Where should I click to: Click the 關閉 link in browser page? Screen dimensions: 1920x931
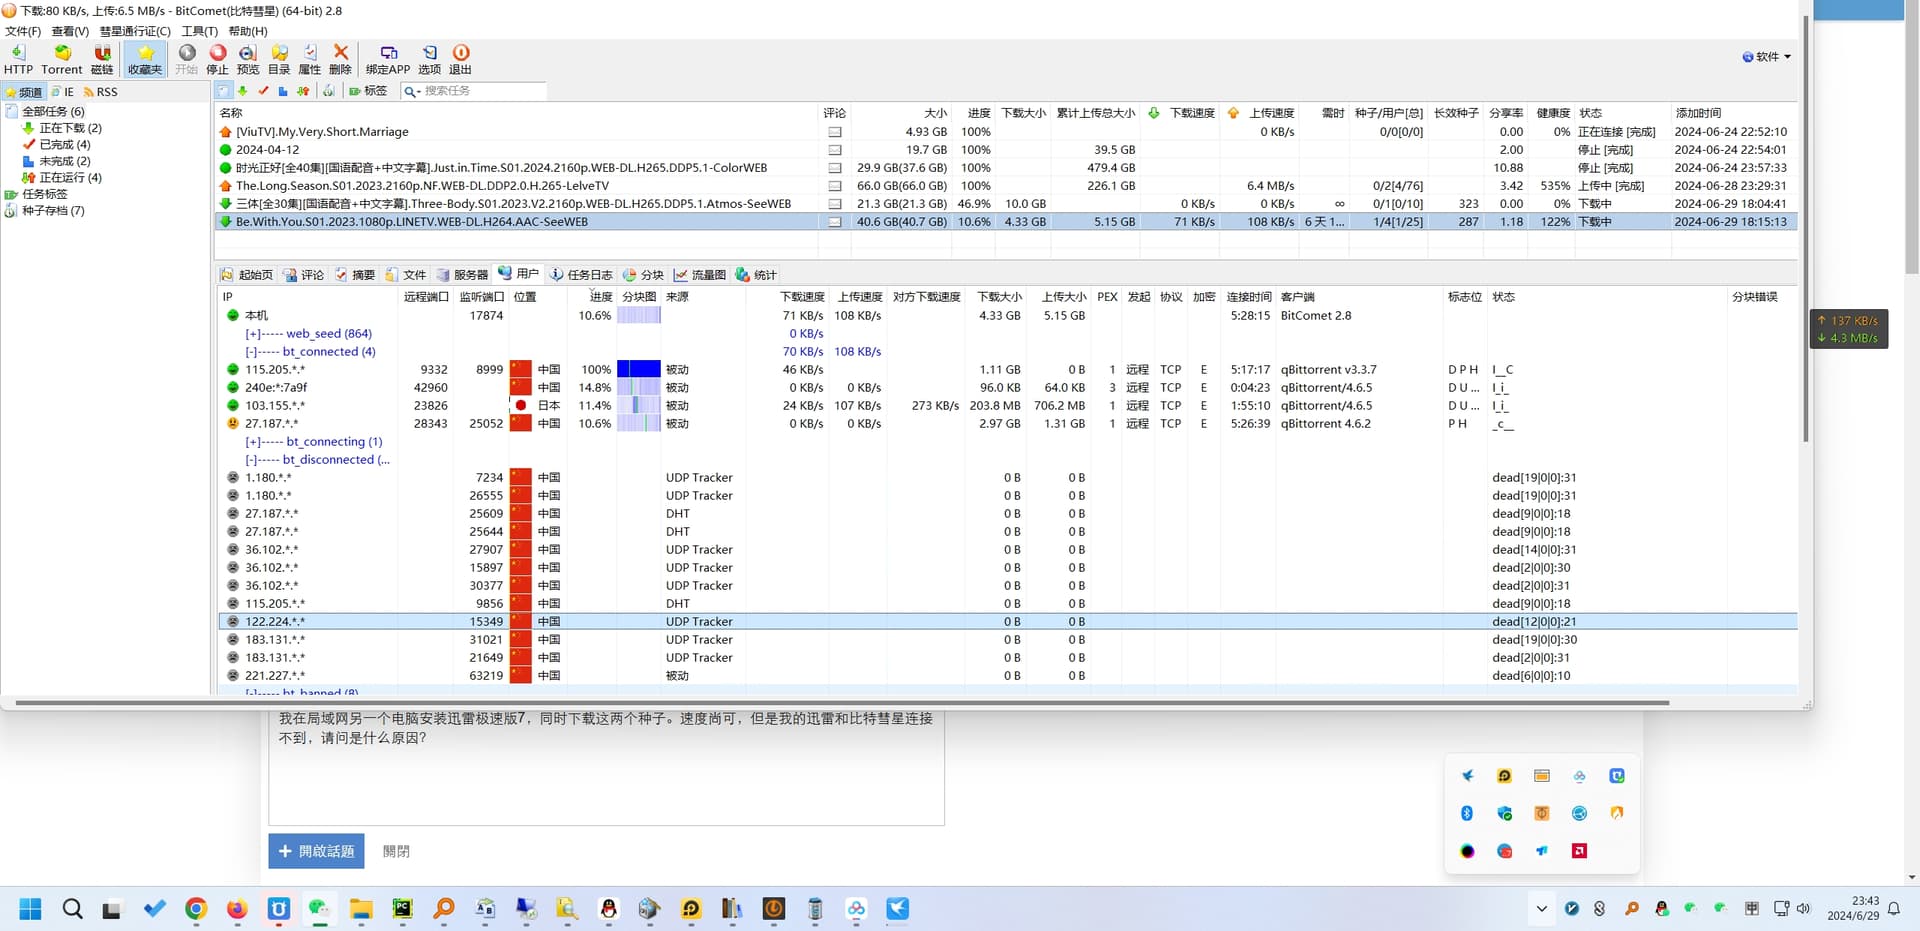point(396,851)
